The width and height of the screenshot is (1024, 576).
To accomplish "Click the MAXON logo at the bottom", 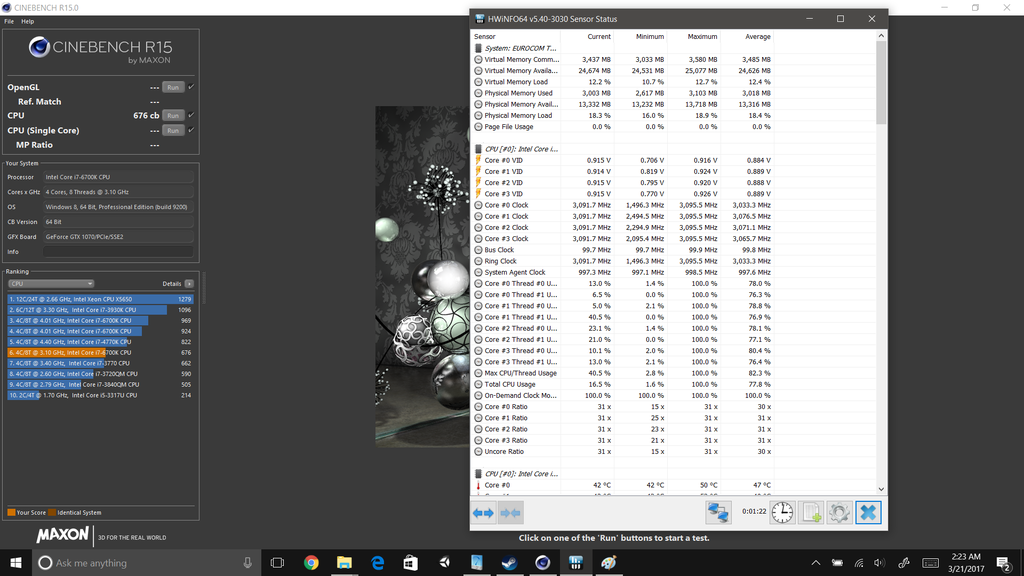I will (x=62, y=535).
